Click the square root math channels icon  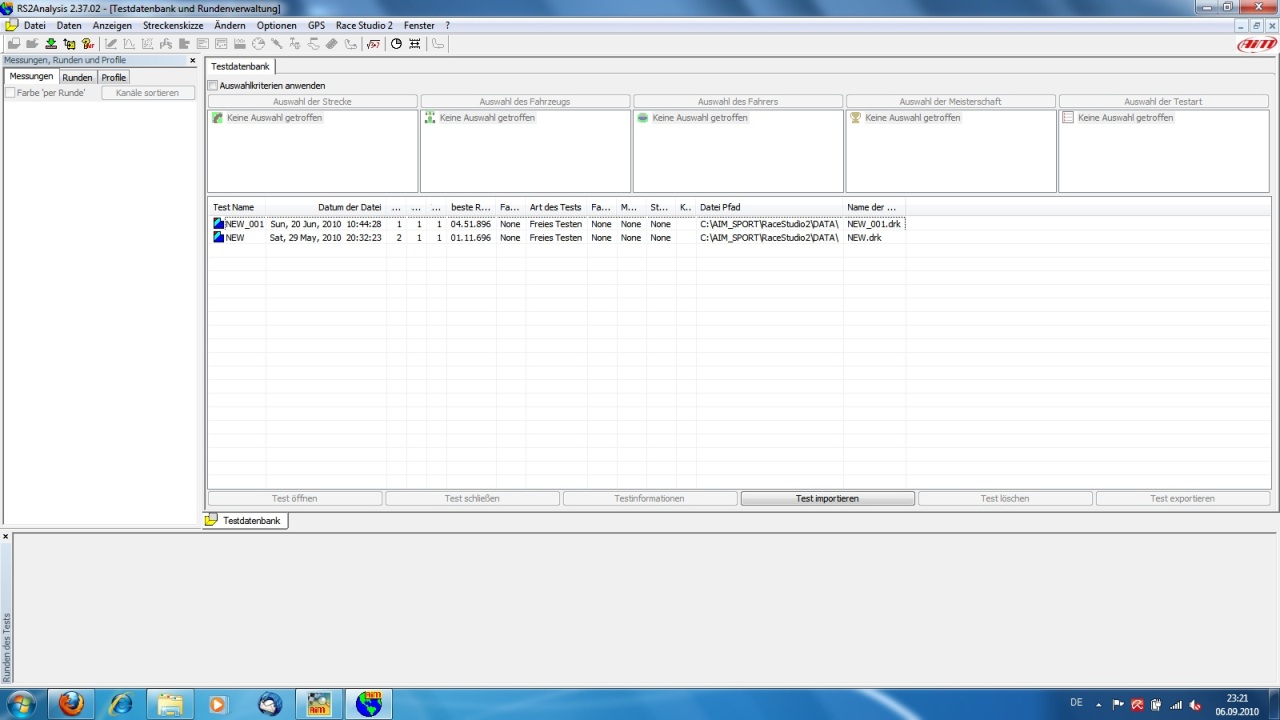tap(373, 44)
